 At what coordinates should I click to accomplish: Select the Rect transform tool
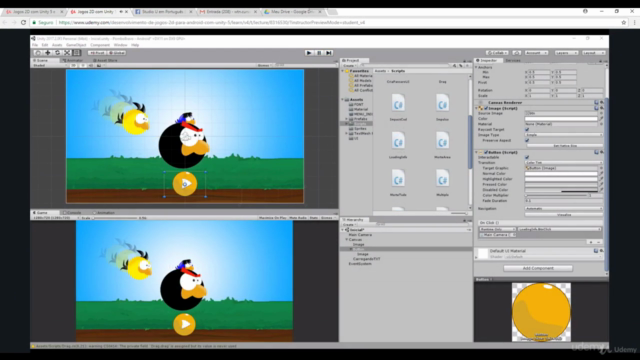(x=77, y=53)
